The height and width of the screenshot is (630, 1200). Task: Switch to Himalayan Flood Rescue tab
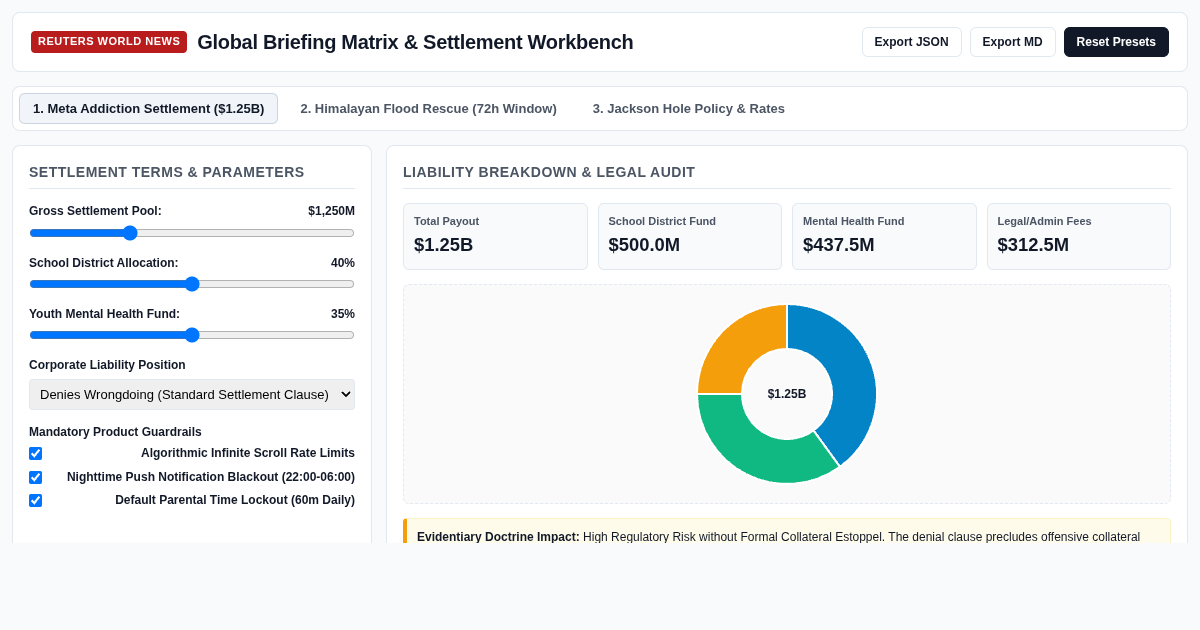tap(428, 108)
